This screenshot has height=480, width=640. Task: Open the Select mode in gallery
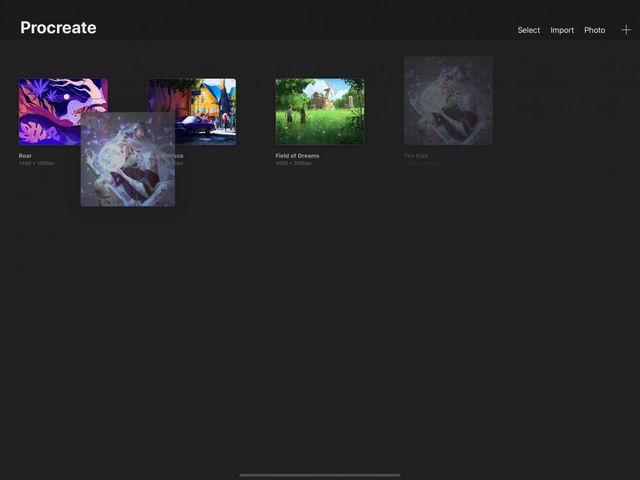pos(529,30)
